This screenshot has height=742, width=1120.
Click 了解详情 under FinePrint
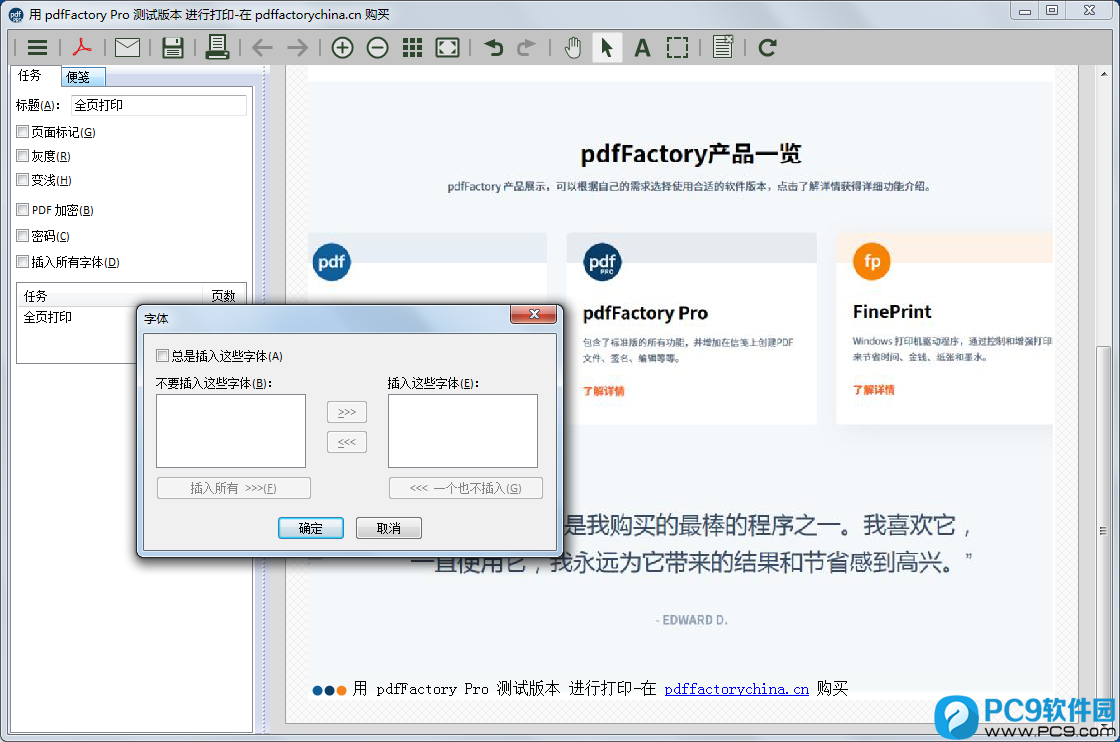pyautogui.click(x=874, y=390)
